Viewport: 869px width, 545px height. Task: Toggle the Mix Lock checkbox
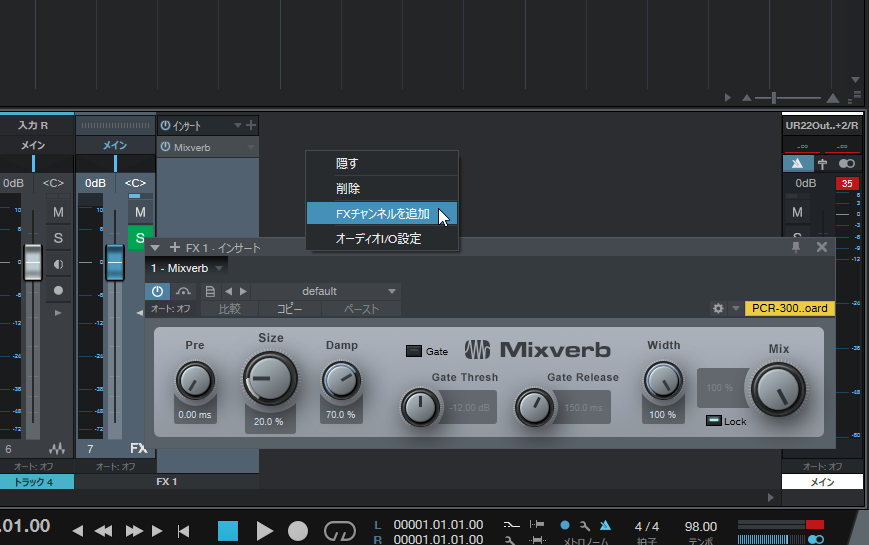[713, 421]
